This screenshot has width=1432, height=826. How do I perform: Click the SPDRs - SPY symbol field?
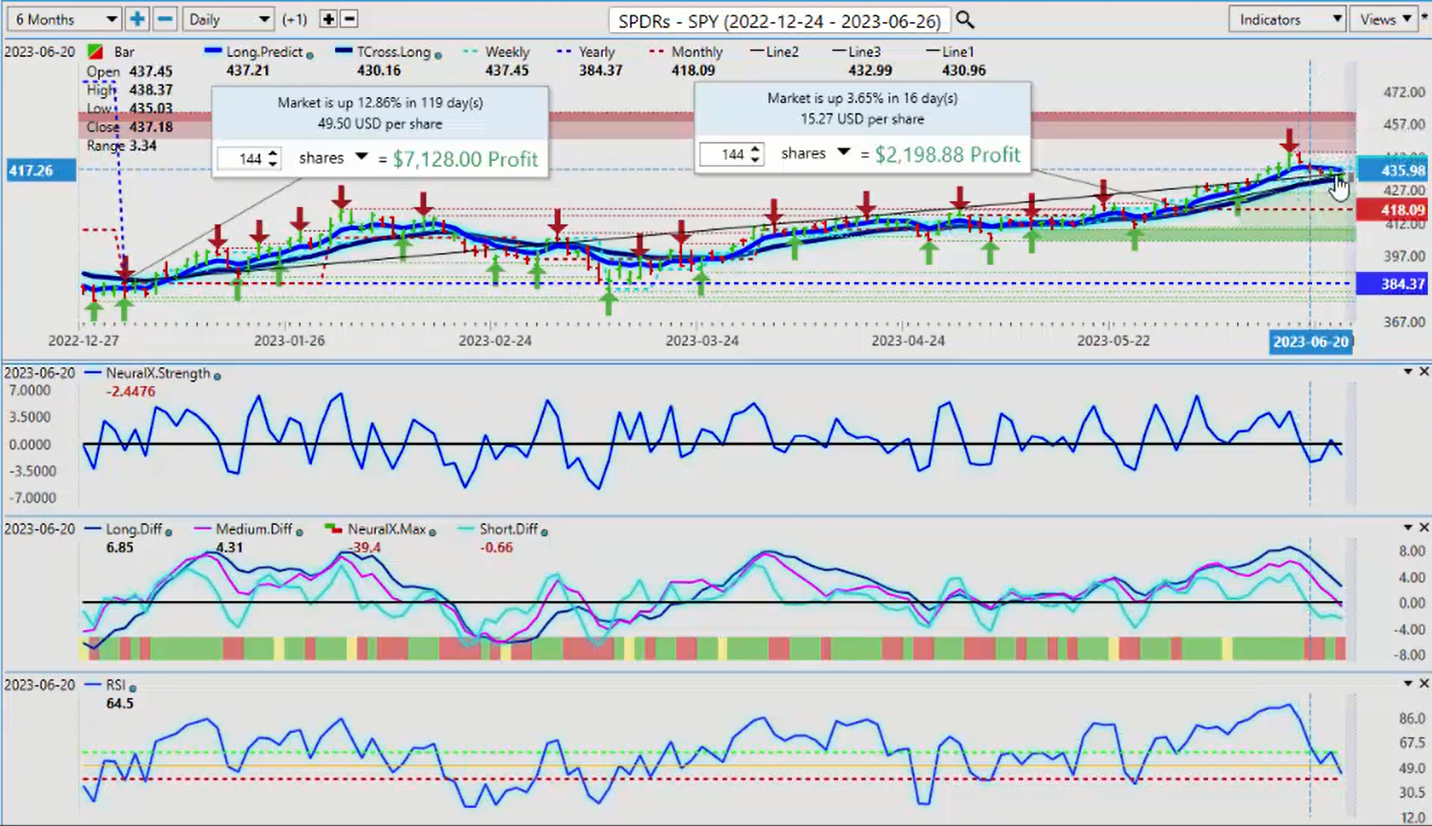pyautogui.click(x=779, y=19)
